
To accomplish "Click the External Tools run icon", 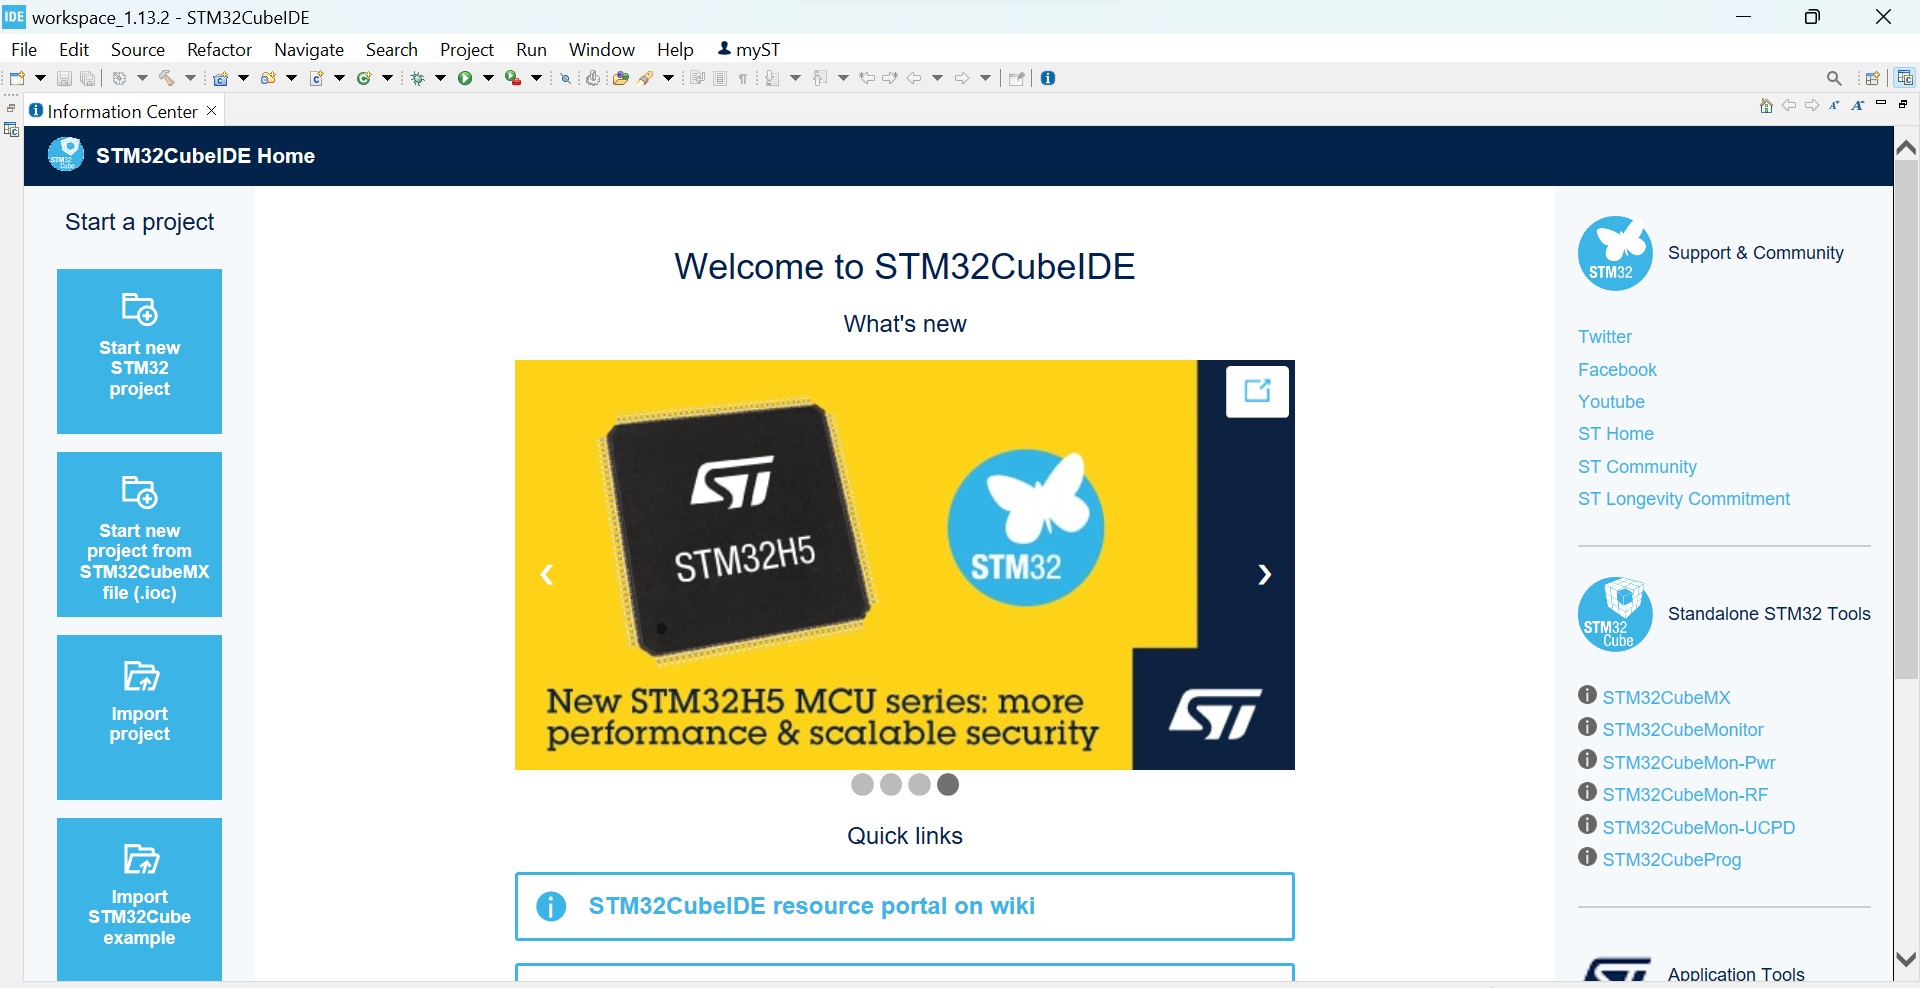I will click(513, 78).
